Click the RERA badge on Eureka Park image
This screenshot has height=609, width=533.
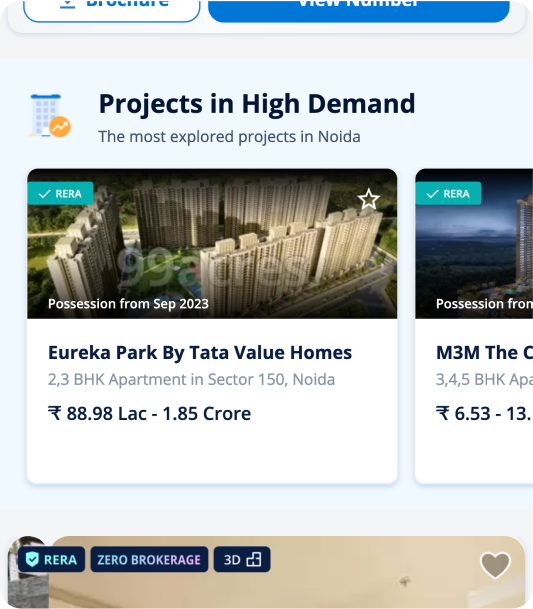pyautogui.click(x=60, y=193)
